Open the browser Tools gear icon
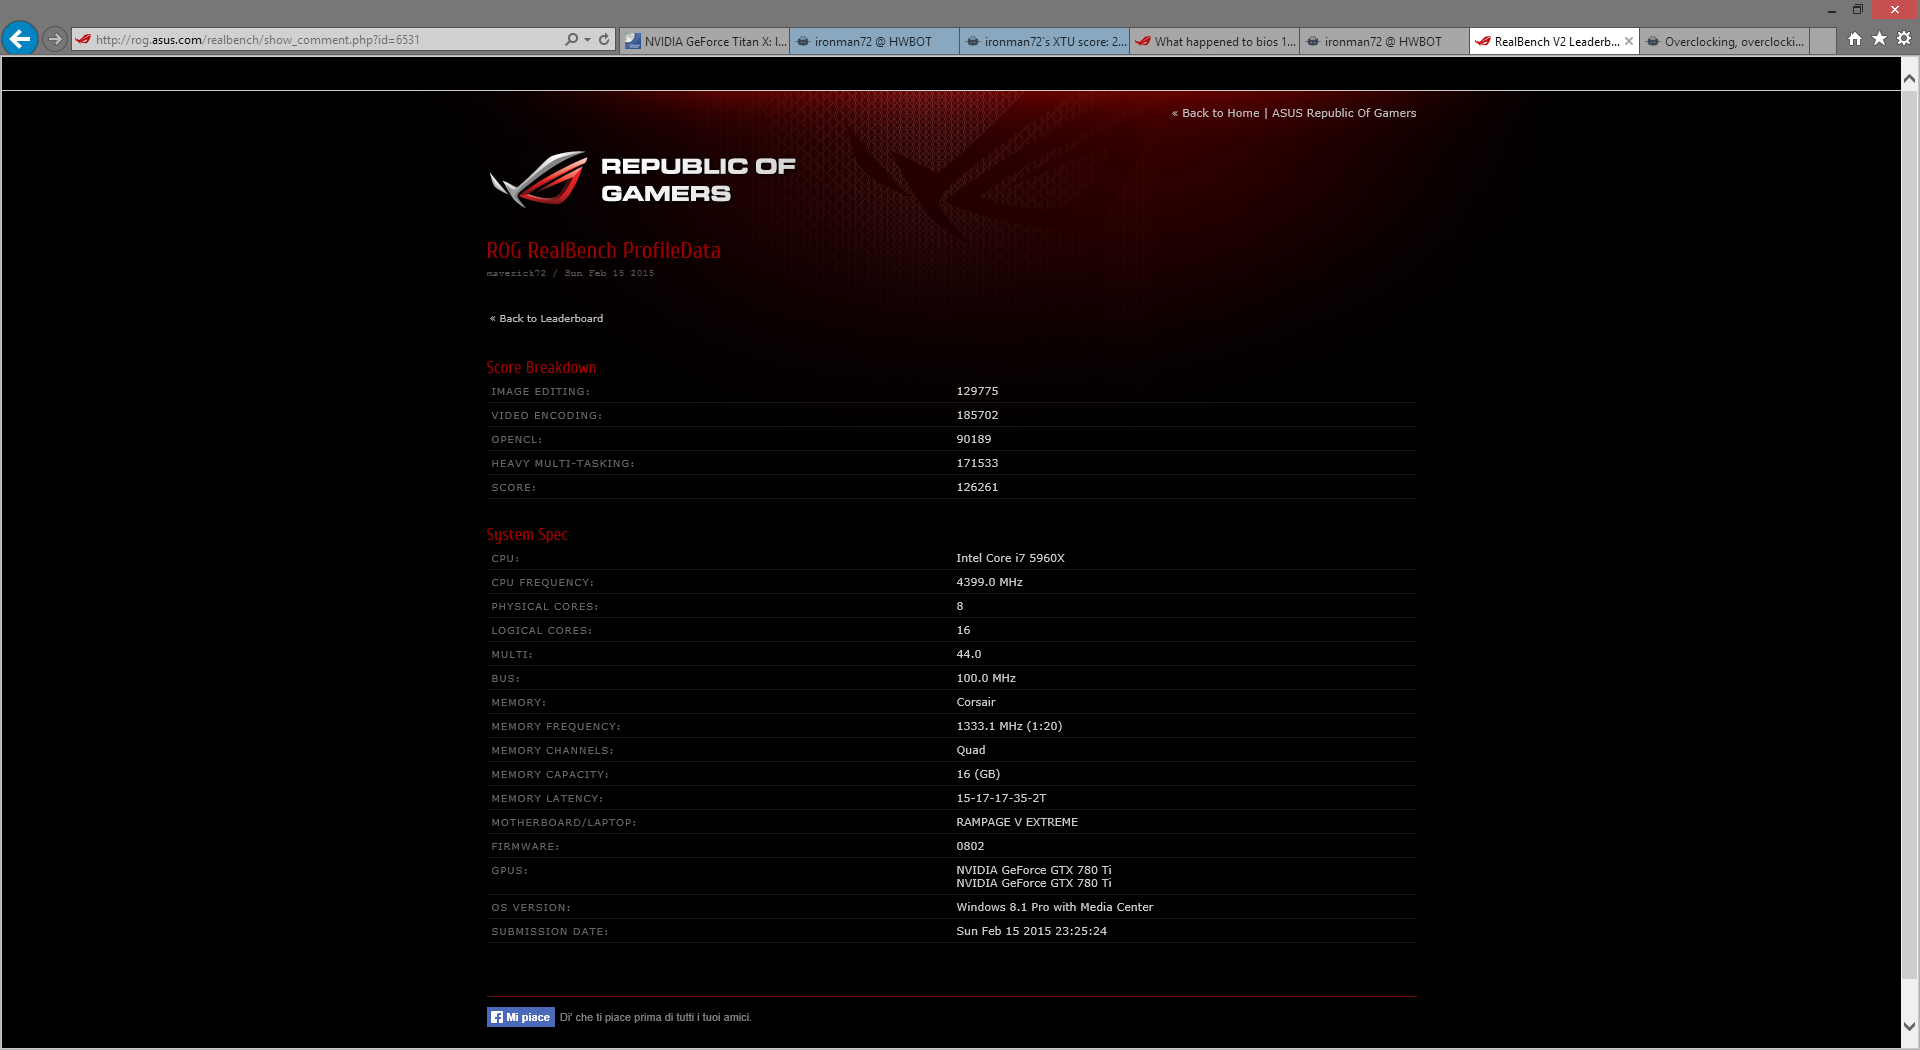Screen dimensions: 1920x1050 tap(1904, 39)
